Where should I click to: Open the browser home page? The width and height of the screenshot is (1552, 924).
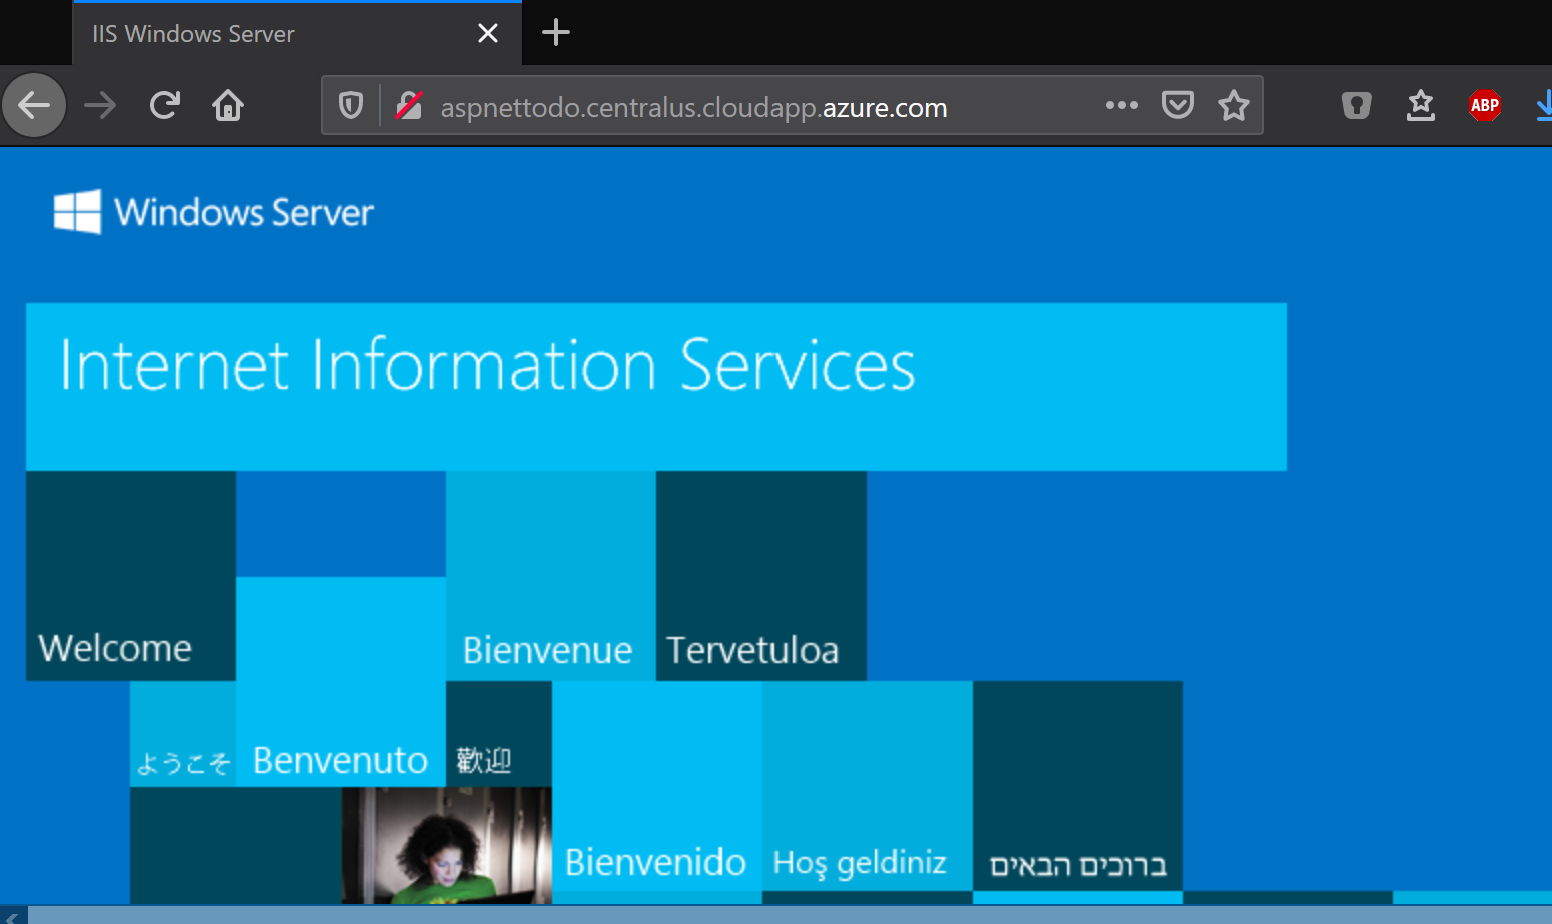[x=228, y=105]
